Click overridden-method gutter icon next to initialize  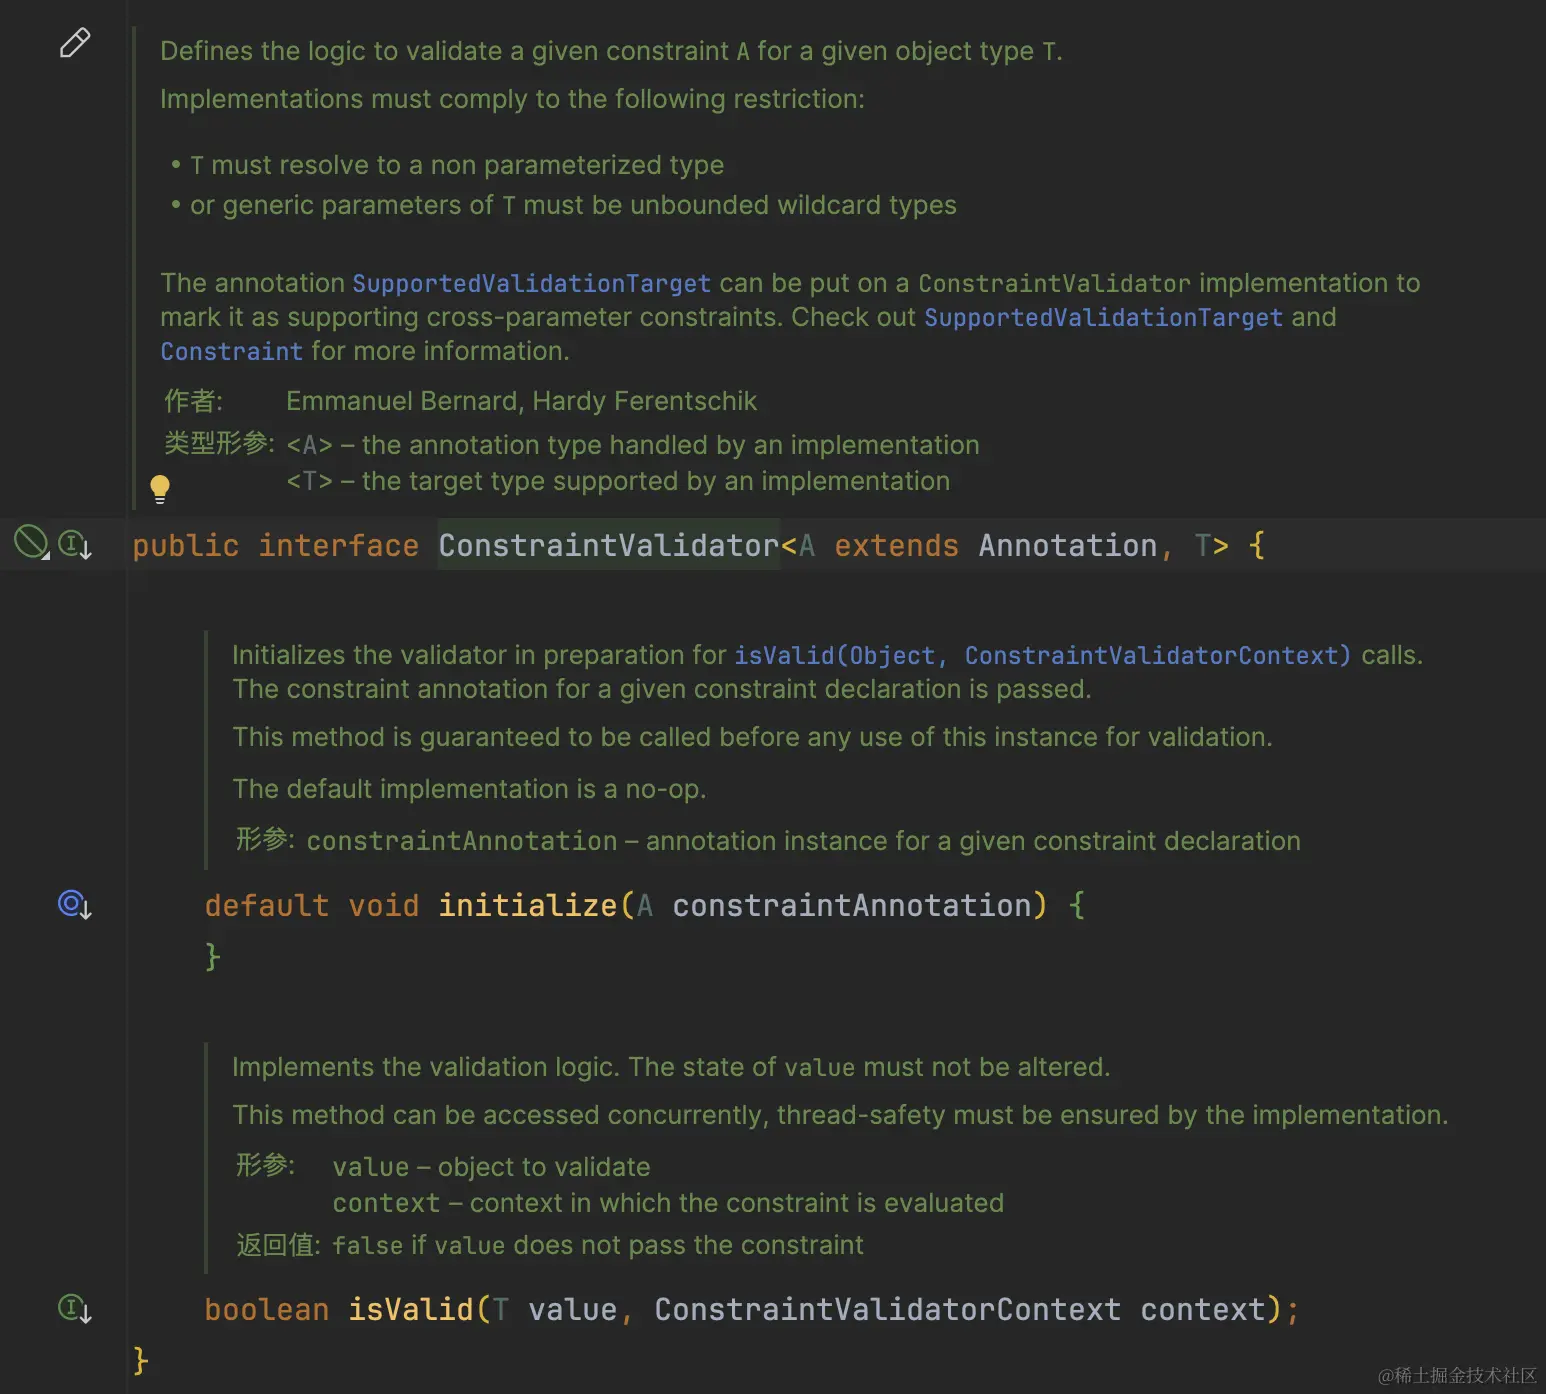pos(75,905)
